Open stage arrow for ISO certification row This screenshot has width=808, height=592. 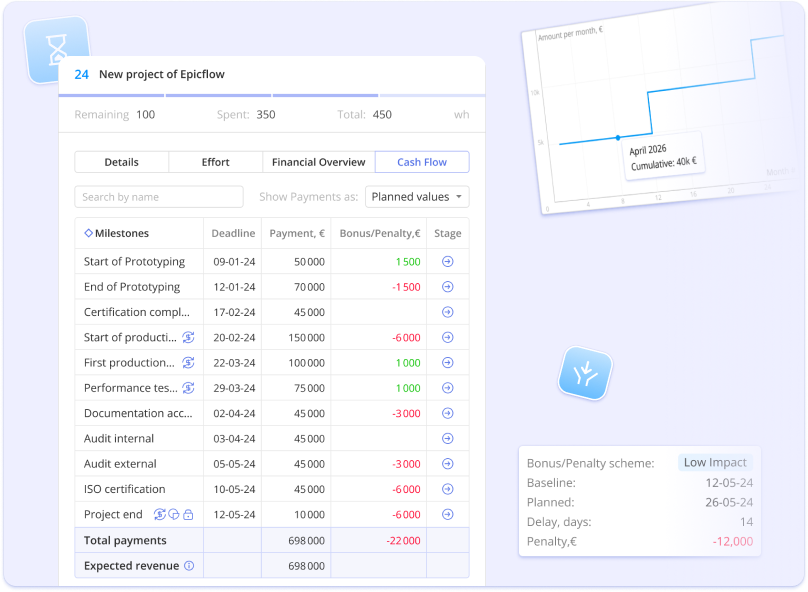coord(447,489)
